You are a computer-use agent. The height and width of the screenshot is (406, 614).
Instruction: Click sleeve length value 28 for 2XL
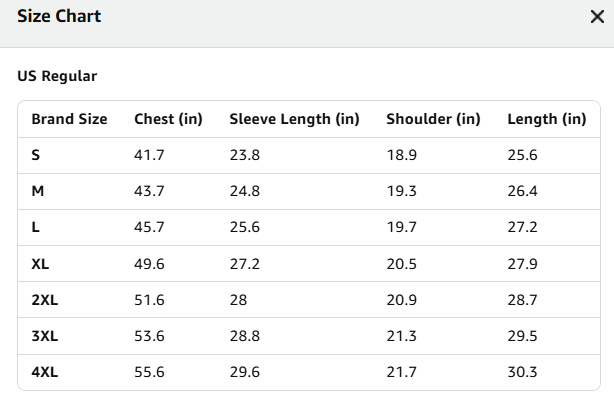pos(238,300)
